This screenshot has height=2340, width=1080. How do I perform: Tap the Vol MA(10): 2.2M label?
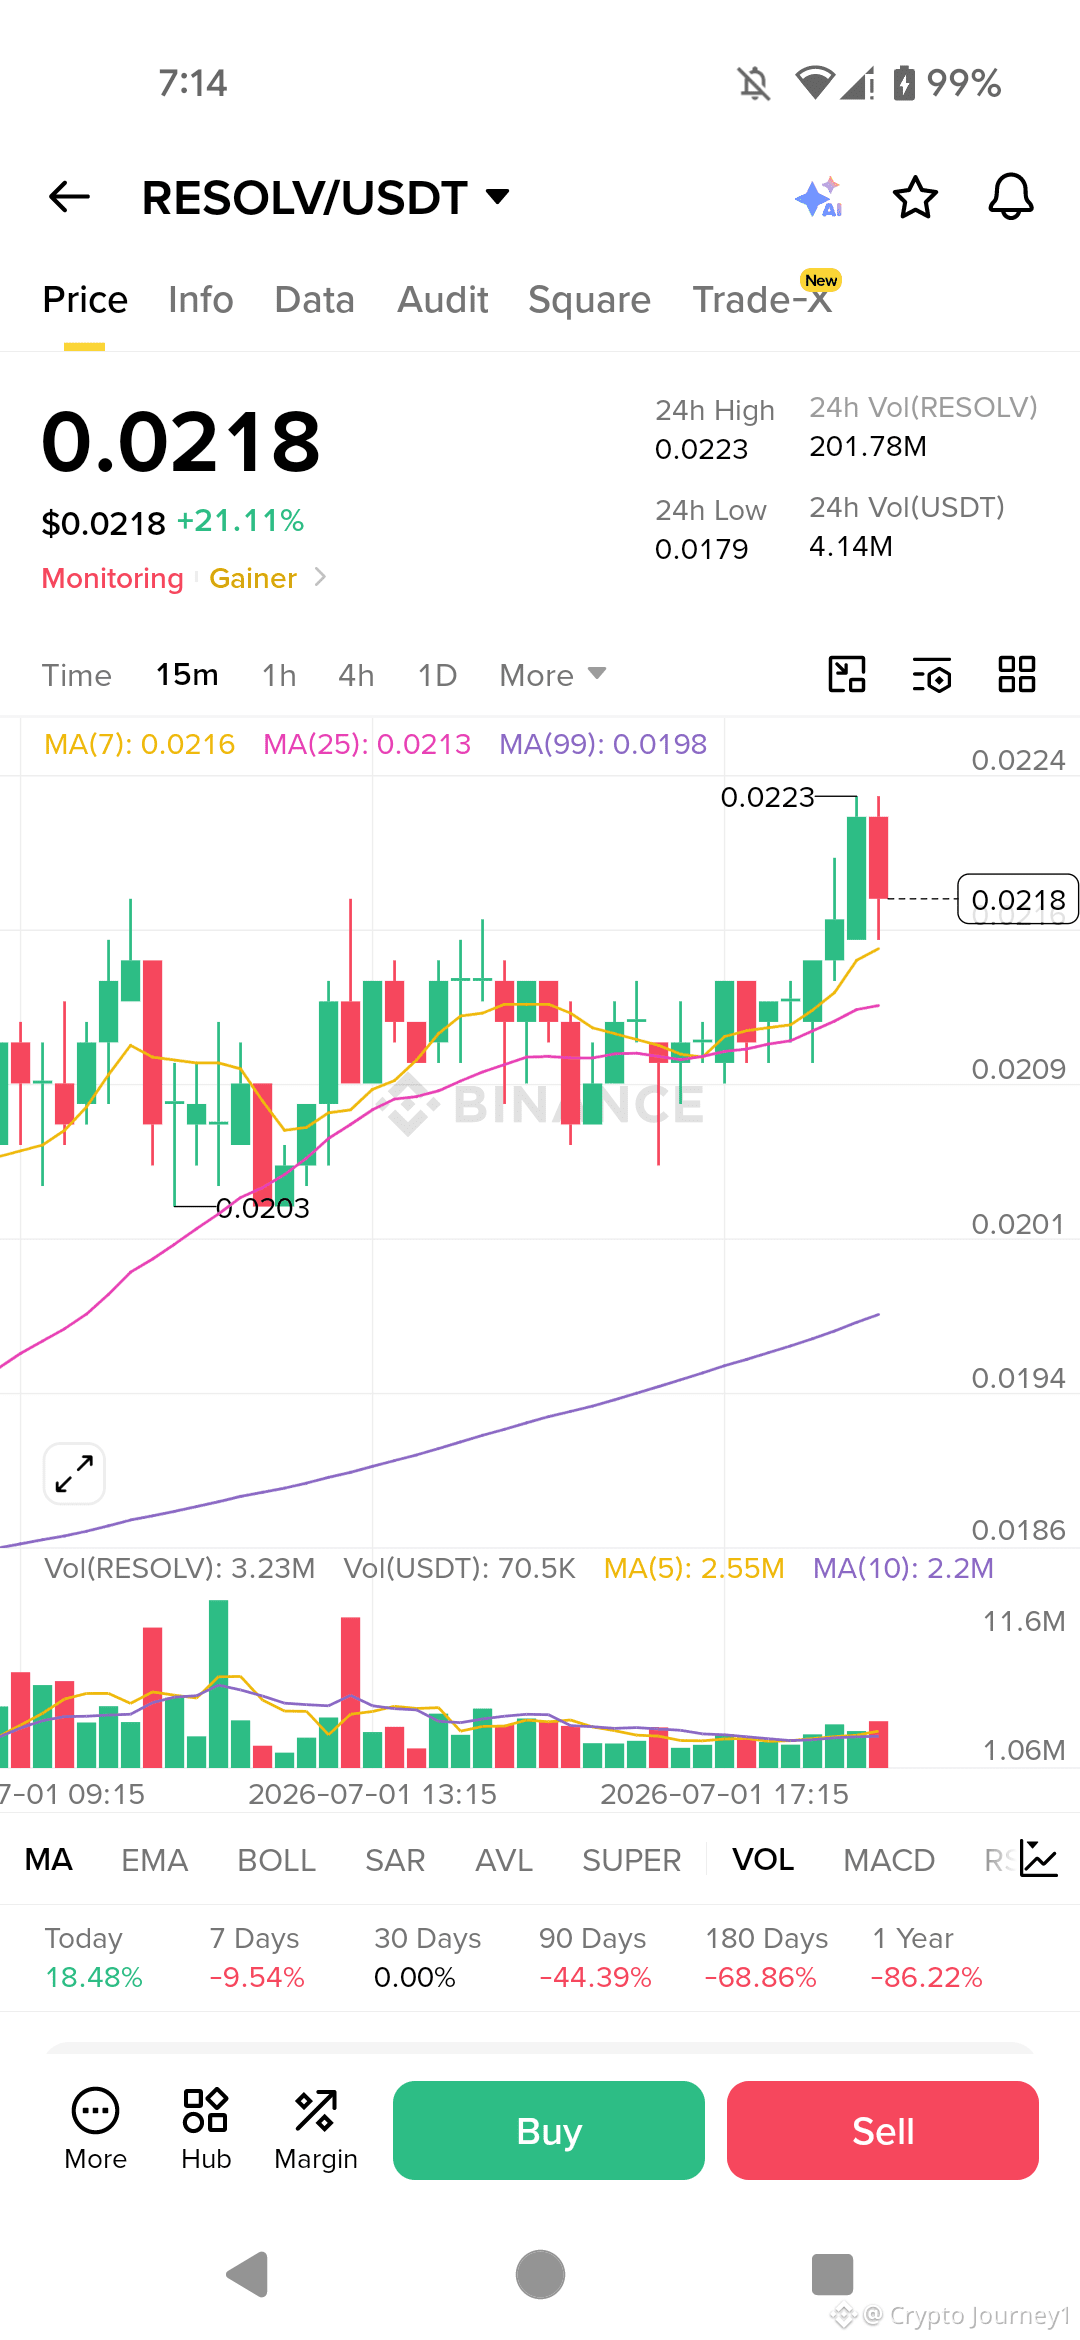tap(903, 1568)
